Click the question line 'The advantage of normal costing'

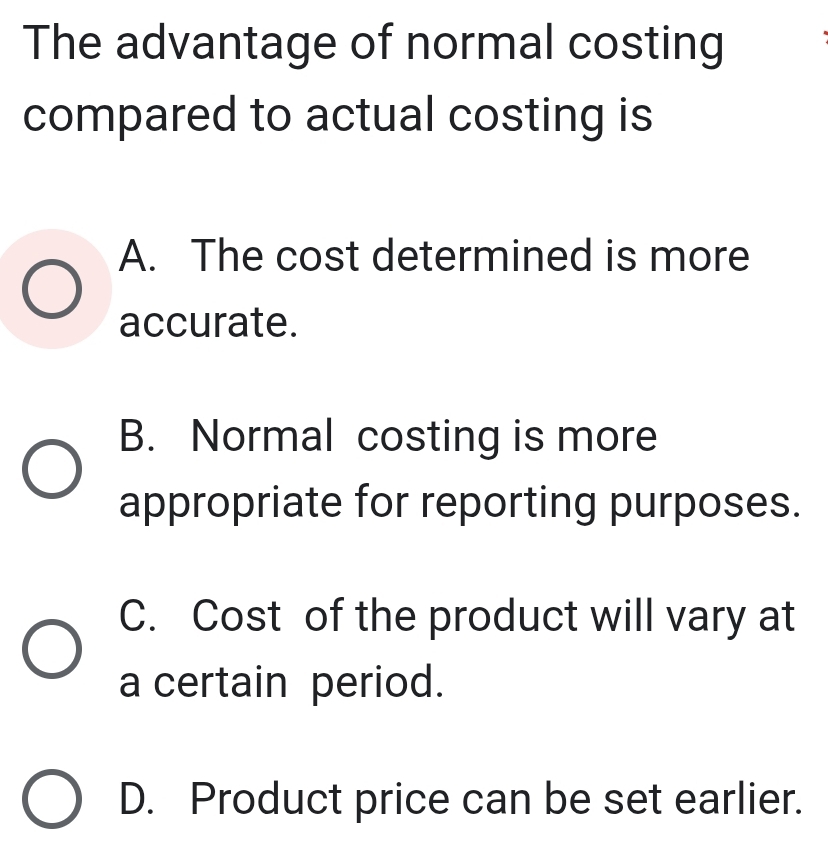pyautogui.click(x=372, y=45)
